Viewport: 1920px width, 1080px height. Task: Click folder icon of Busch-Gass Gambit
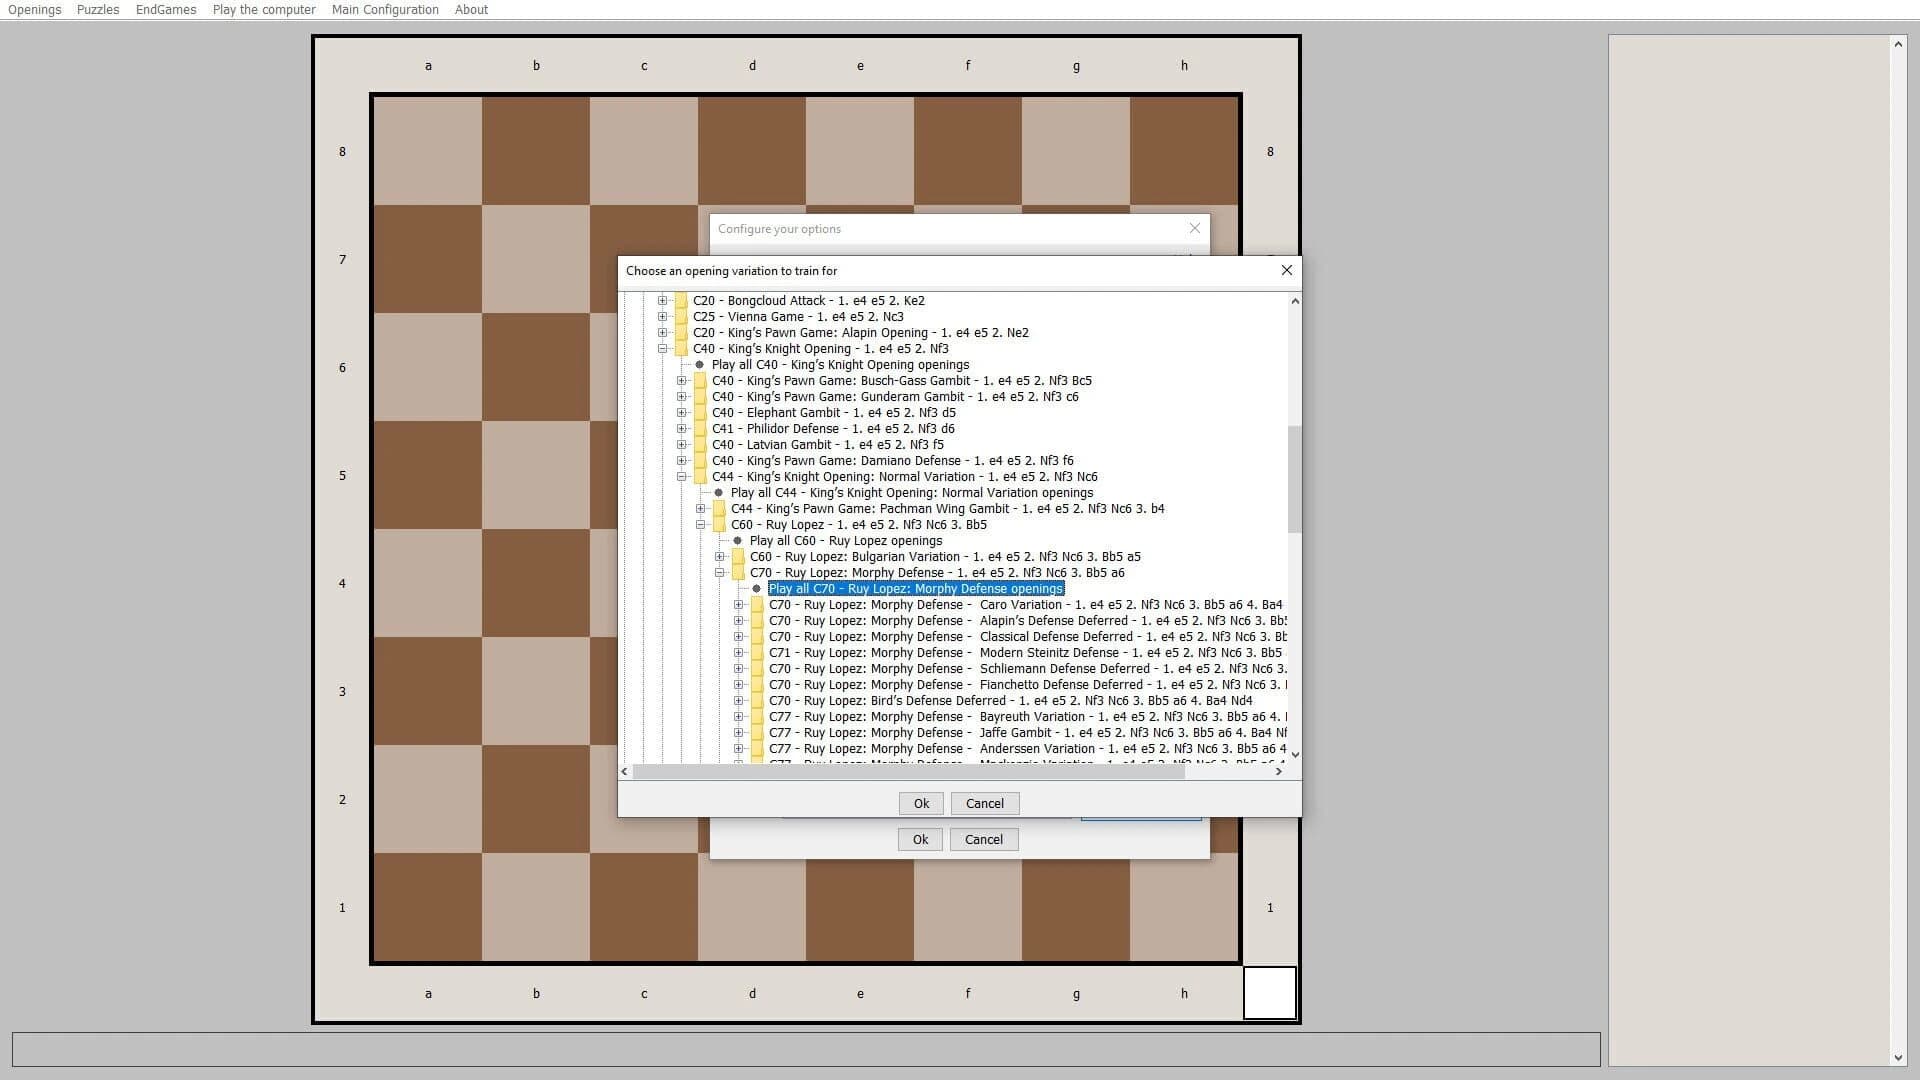(x=700, y=380)
